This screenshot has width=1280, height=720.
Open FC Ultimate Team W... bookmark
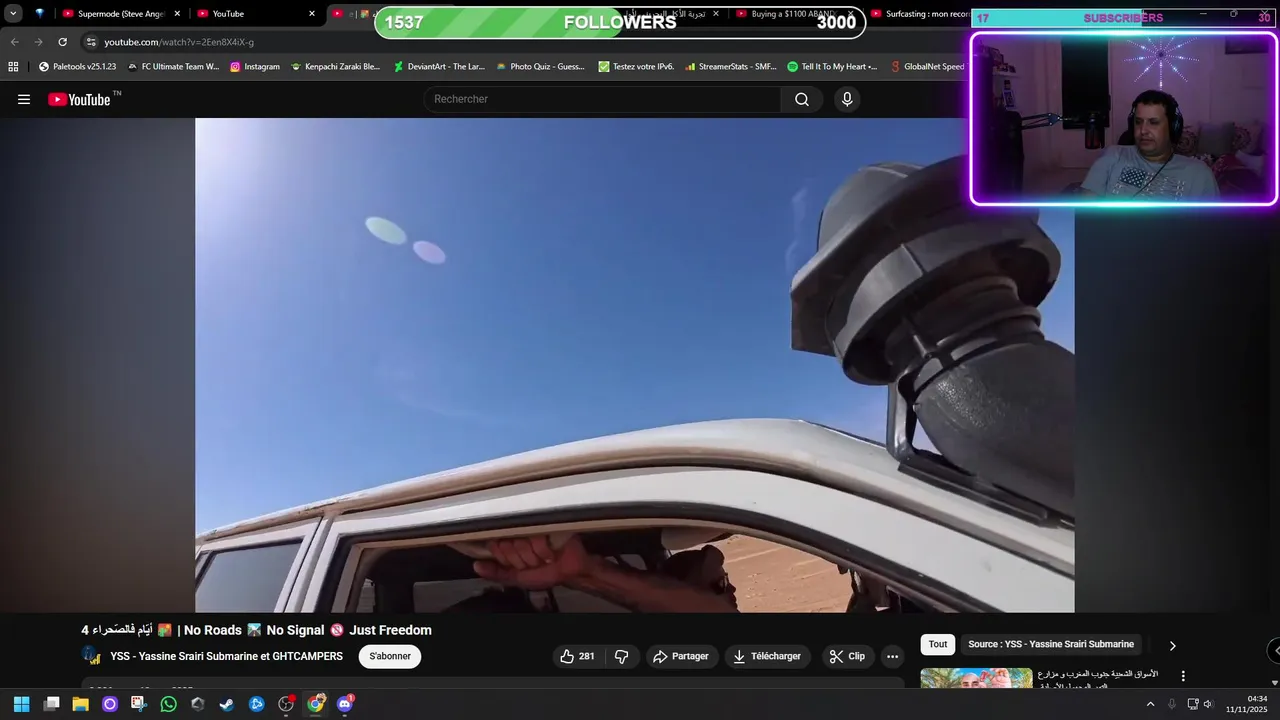[173, 67]
